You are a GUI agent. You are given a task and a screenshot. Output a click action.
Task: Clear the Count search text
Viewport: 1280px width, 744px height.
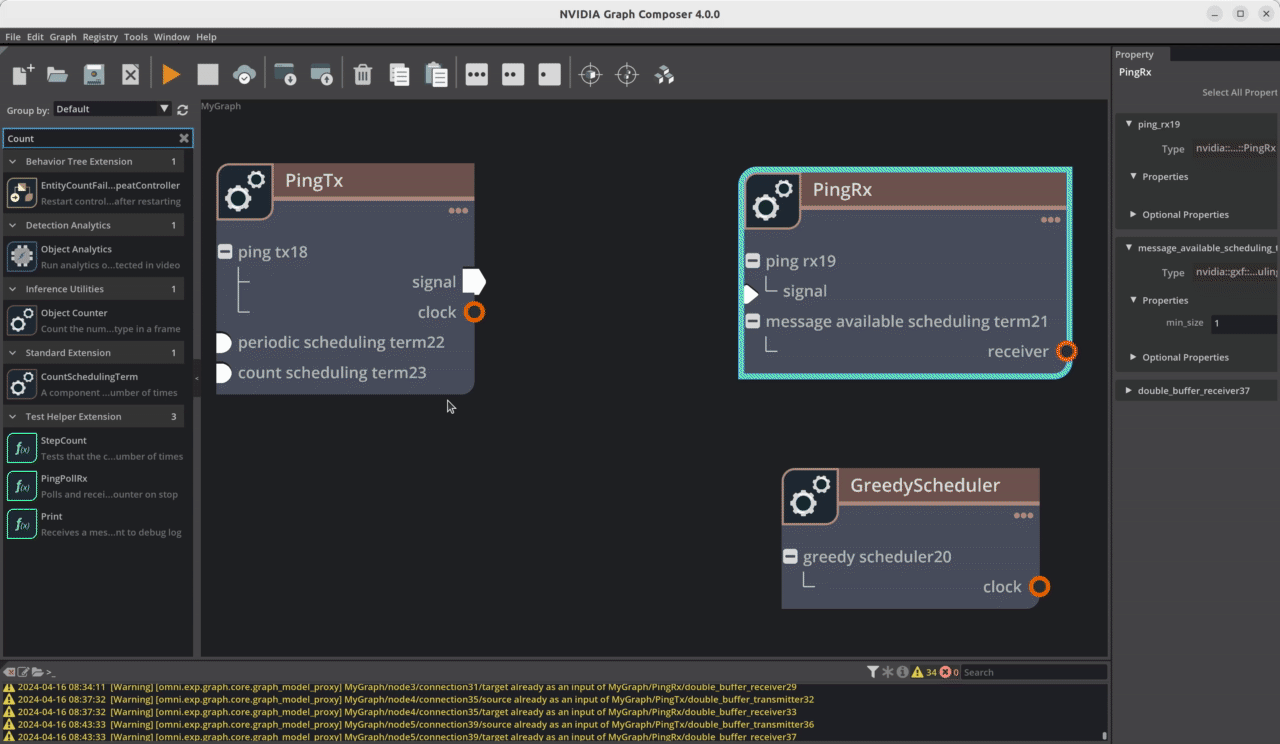[x=184, y=138]
